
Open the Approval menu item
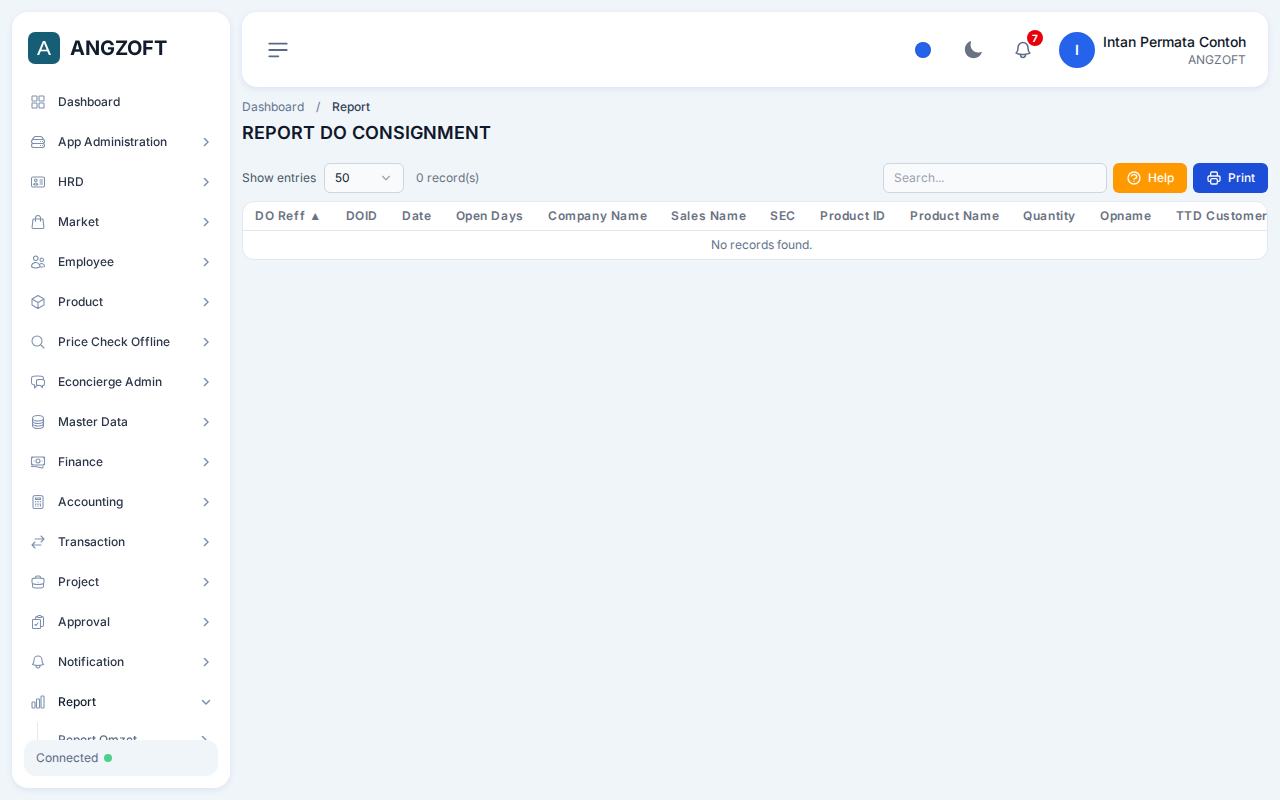coord(121,622)
